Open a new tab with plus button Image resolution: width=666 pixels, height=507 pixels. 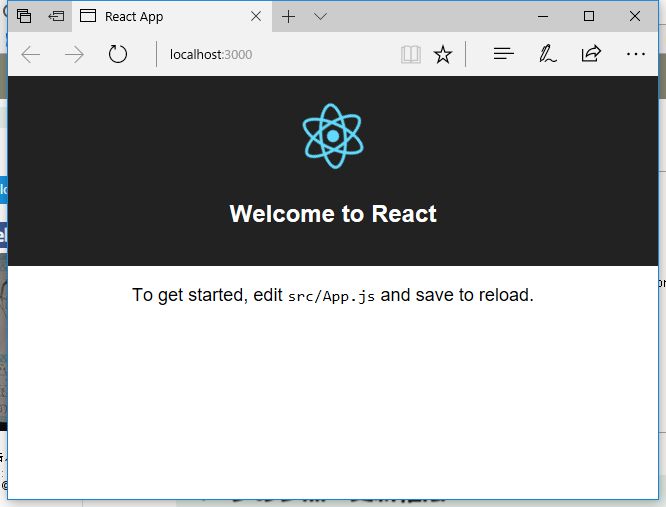click(x=288, y=17)
